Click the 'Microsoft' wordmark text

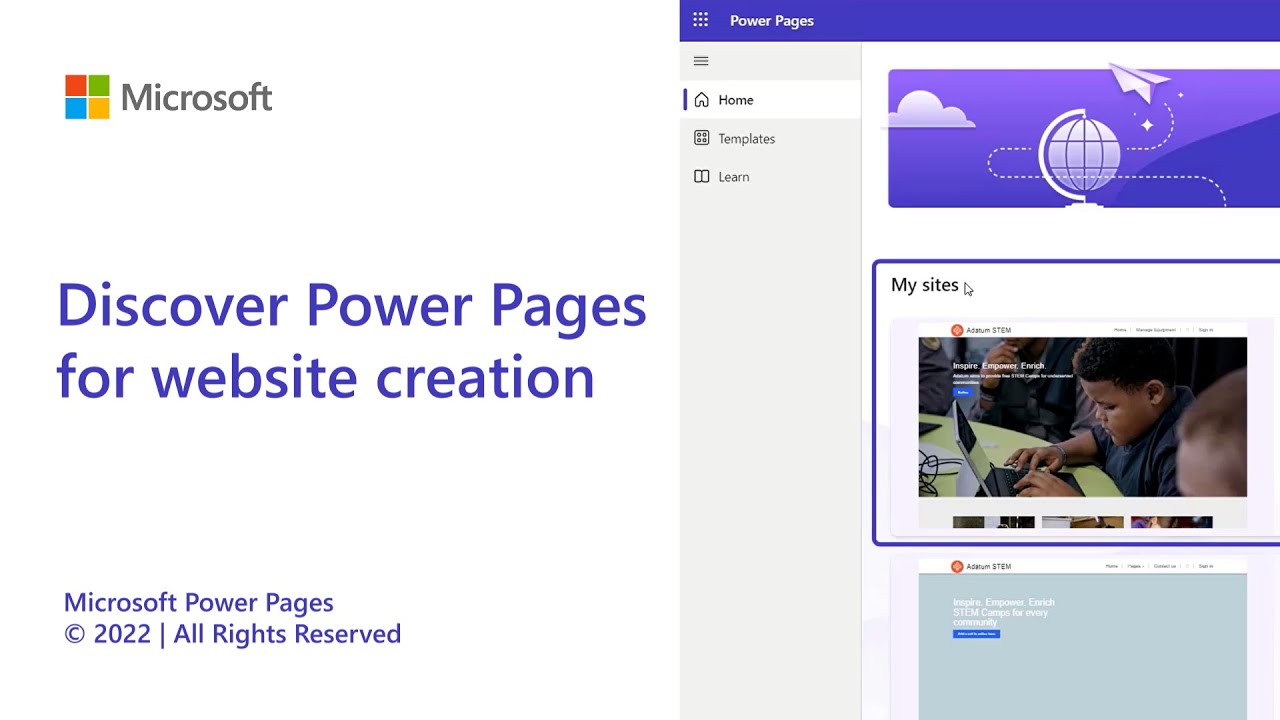(x=196, y=97)
